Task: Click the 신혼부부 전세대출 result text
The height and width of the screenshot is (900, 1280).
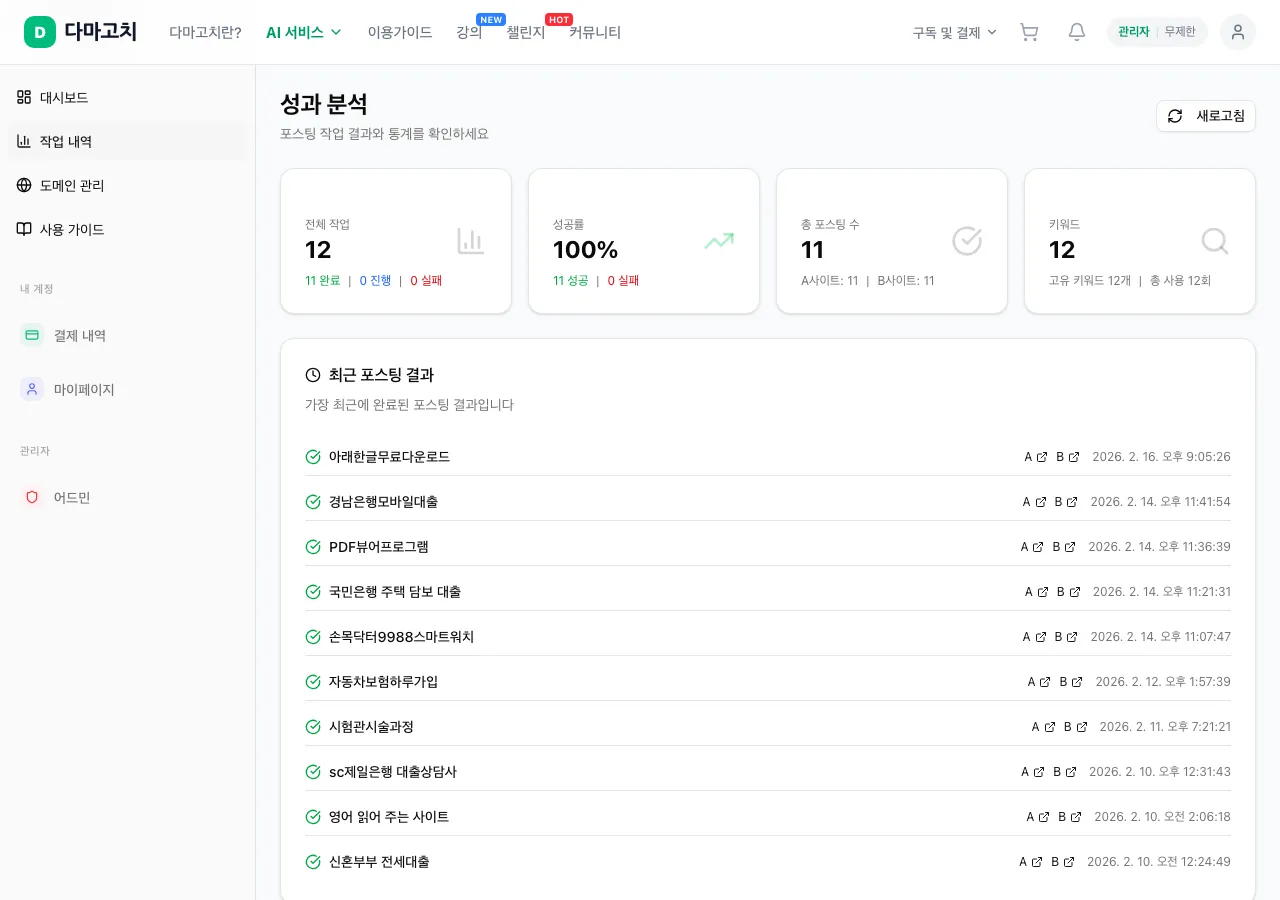Action: point(379,862)
